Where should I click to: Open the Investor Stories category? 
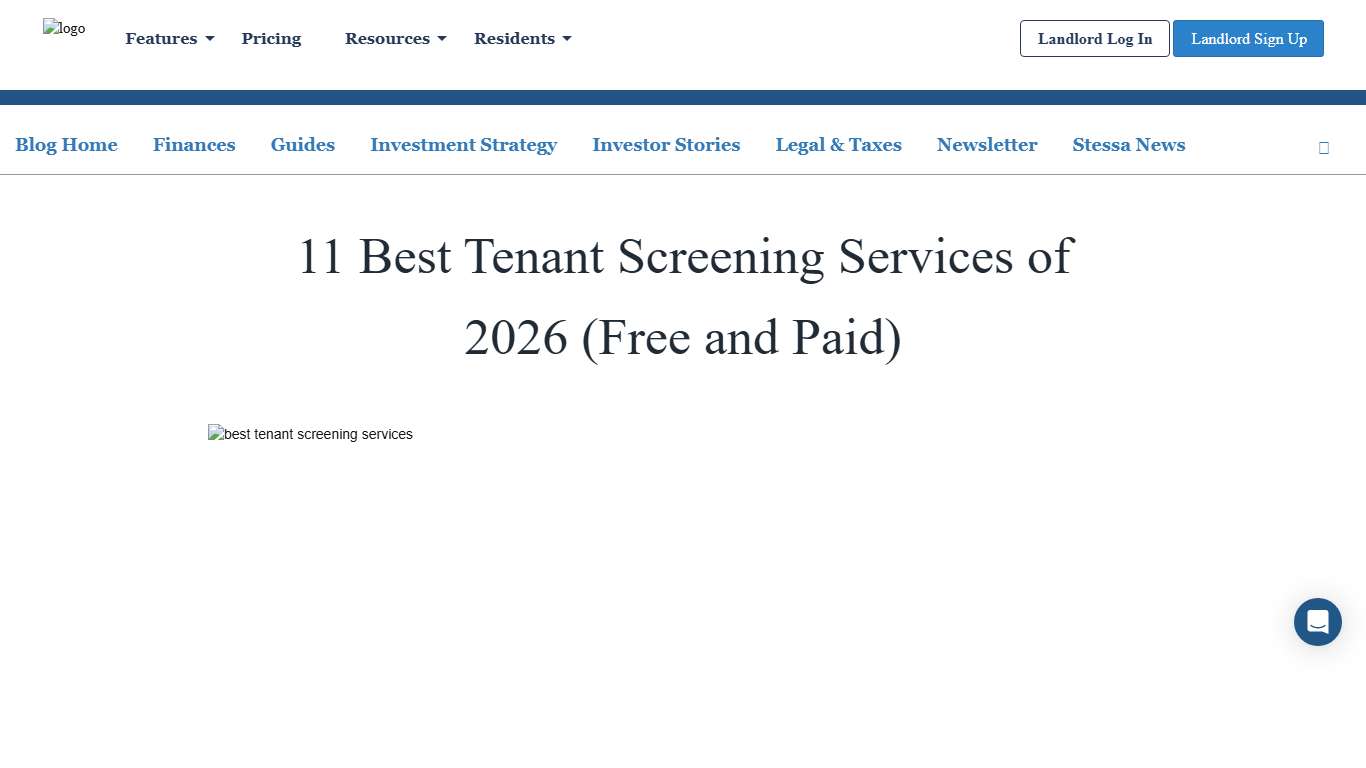coord(666,145)
